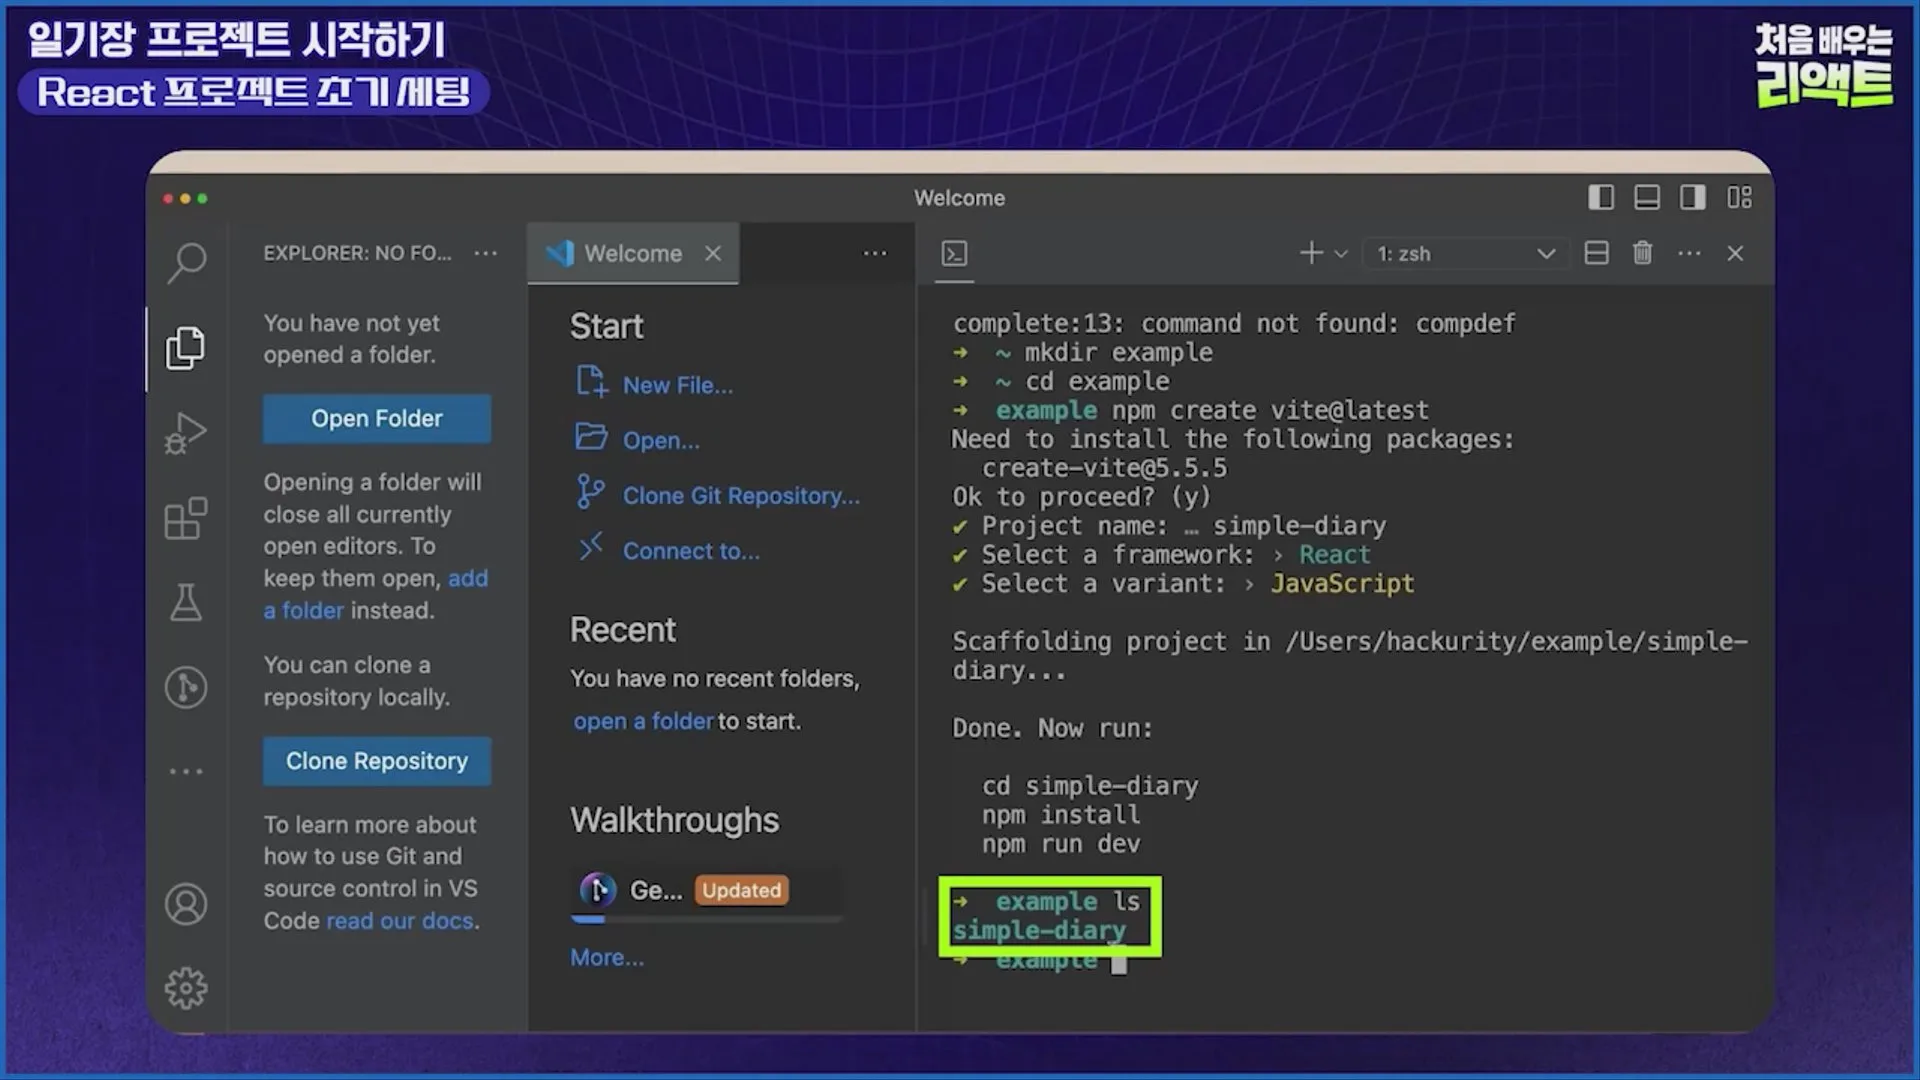Click the 'npm install' terminal line

[x=1060, y=815]
